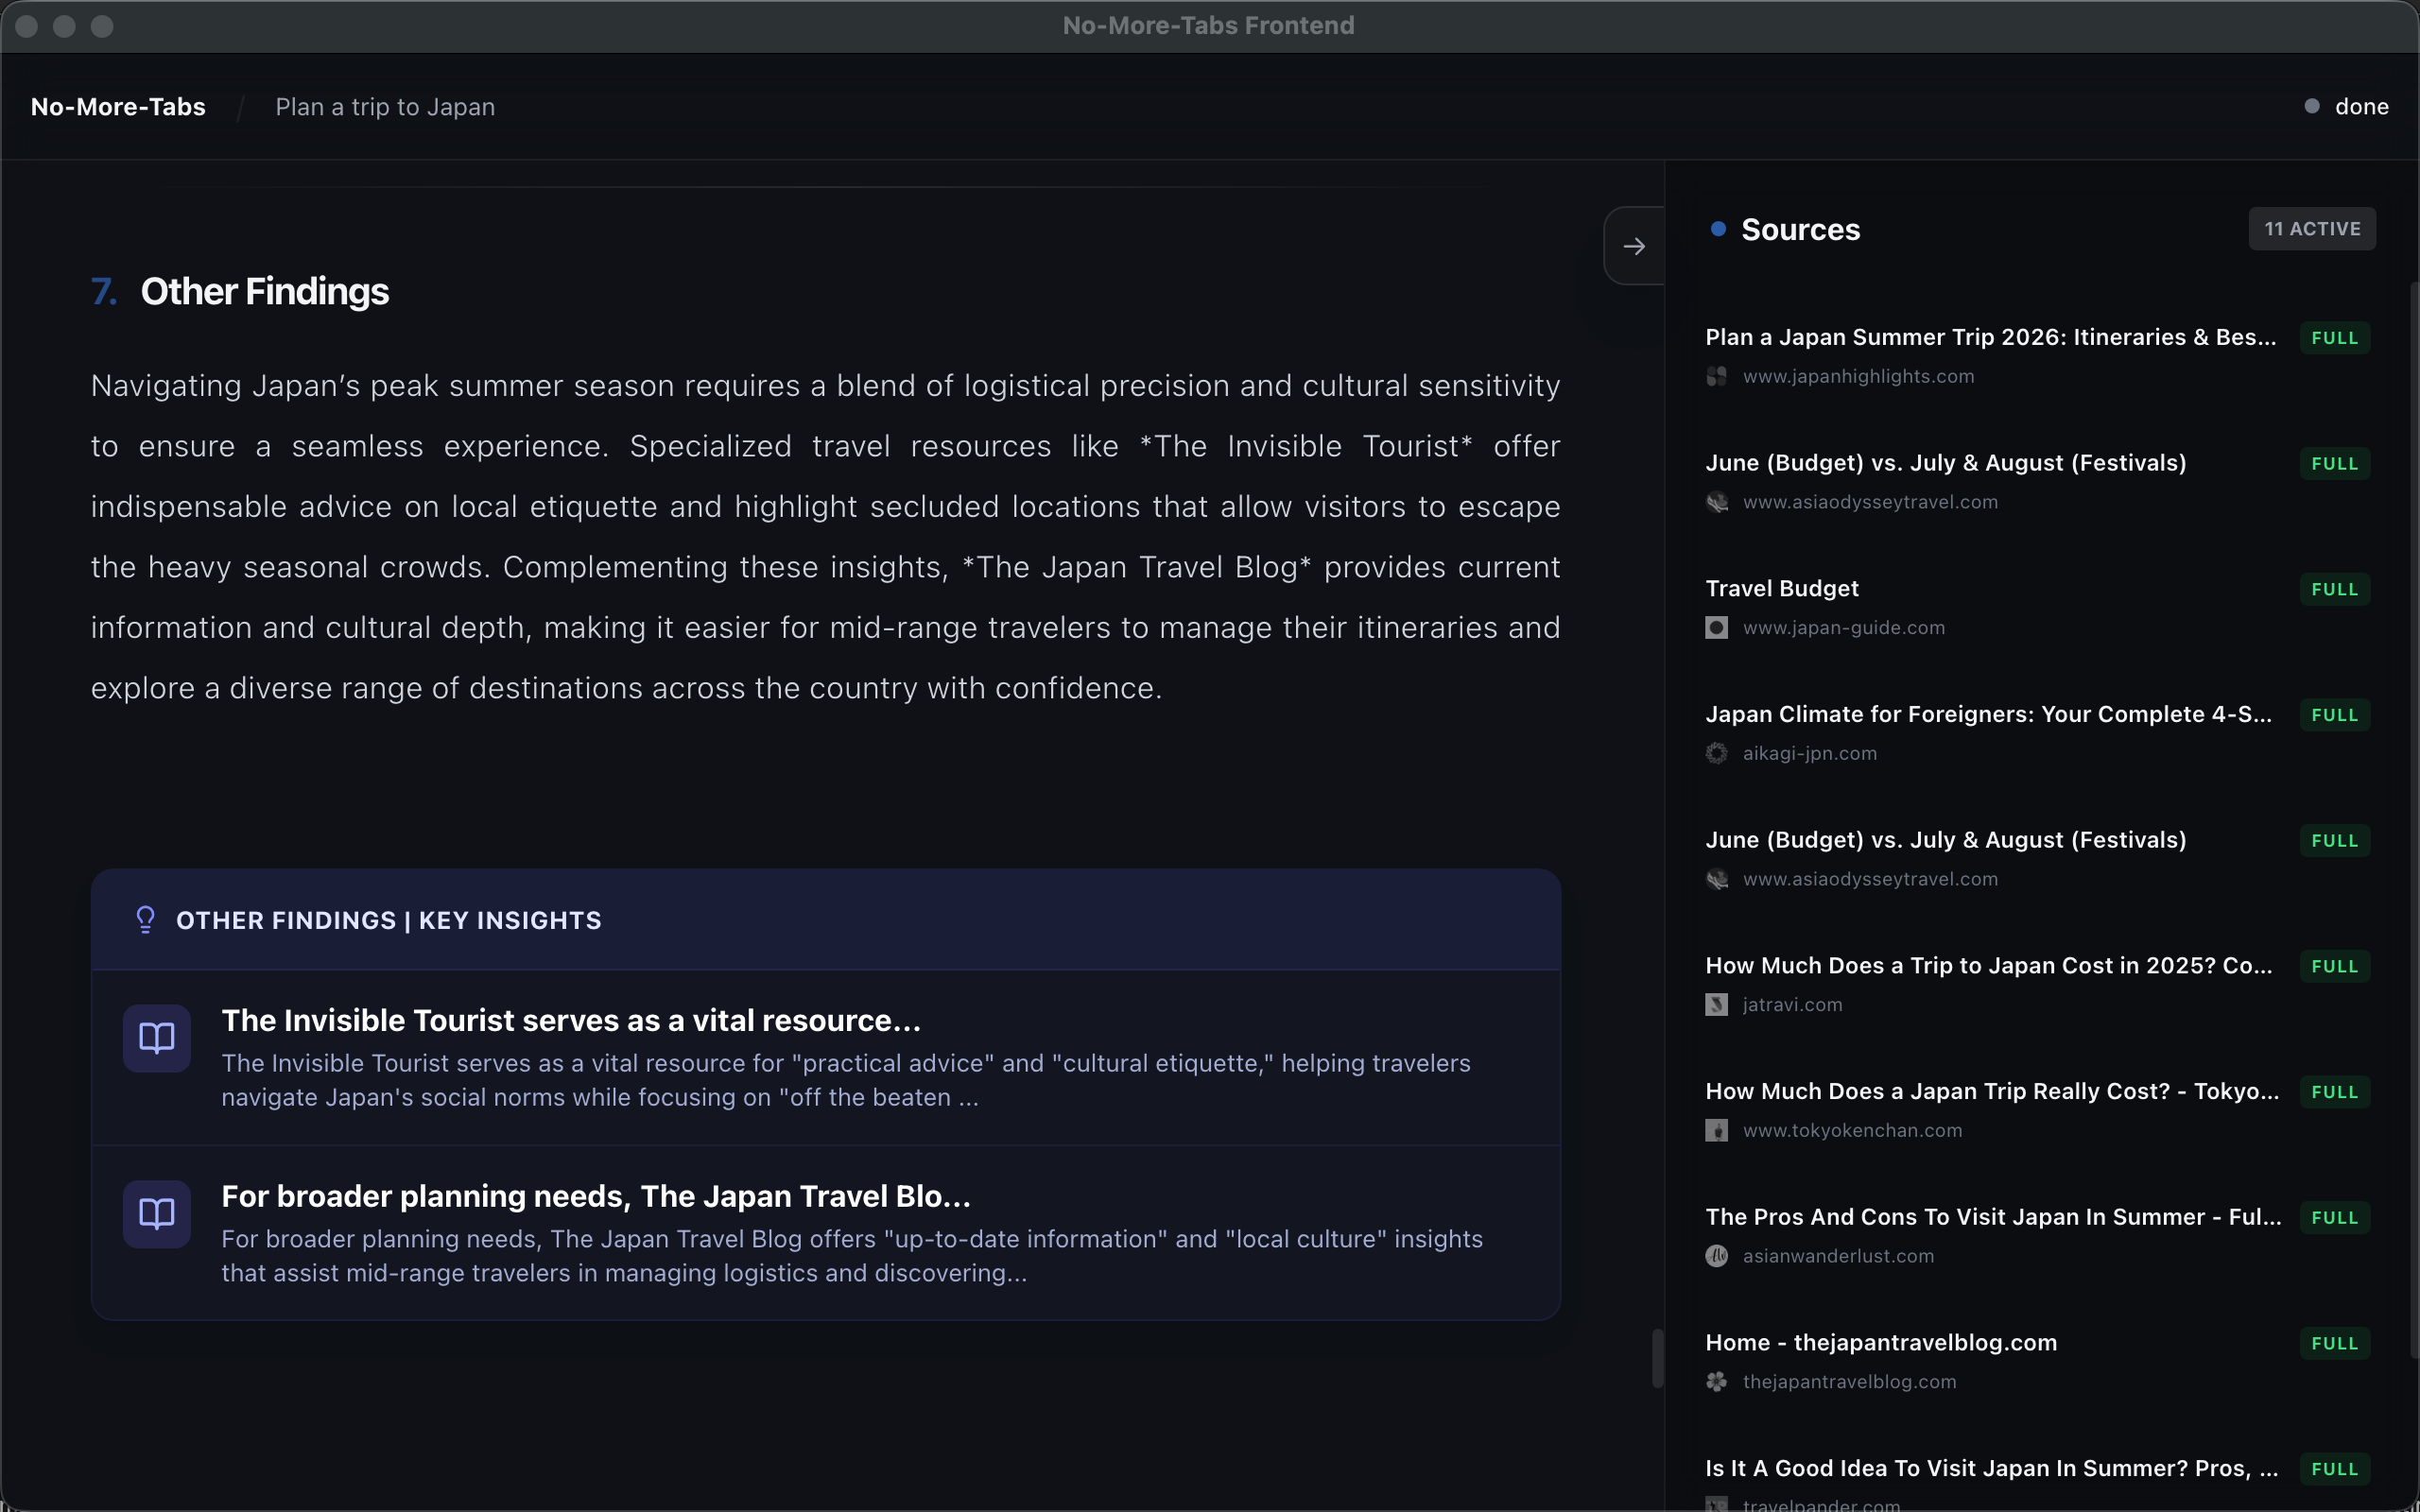Click the lightbulb Key Insights icon
Viewport: 2420px width, 1512px height.
[x=146, y=919]
